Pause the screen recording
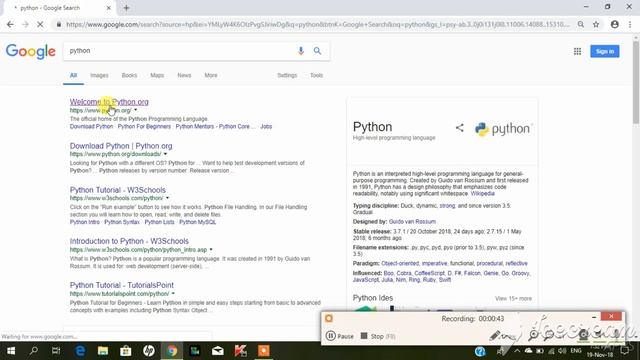The image size is (640, 360). coord(340,336)
